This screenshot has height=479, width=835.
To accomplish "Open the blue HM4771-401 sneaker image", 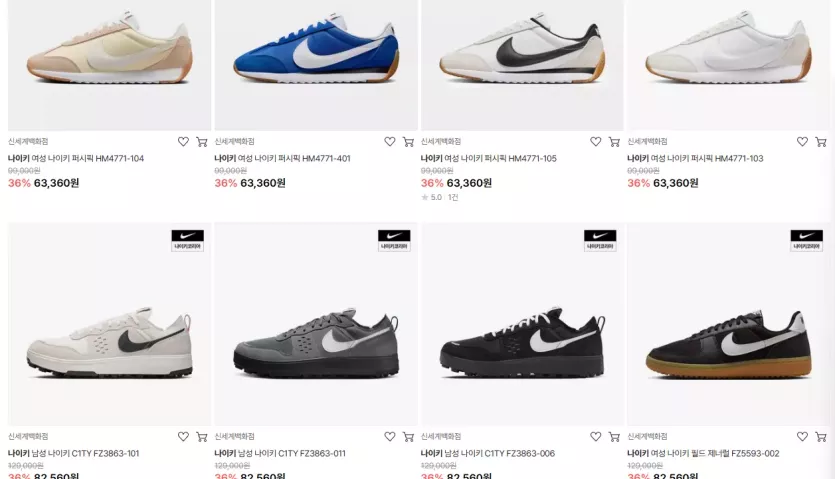I will (316, 65).
